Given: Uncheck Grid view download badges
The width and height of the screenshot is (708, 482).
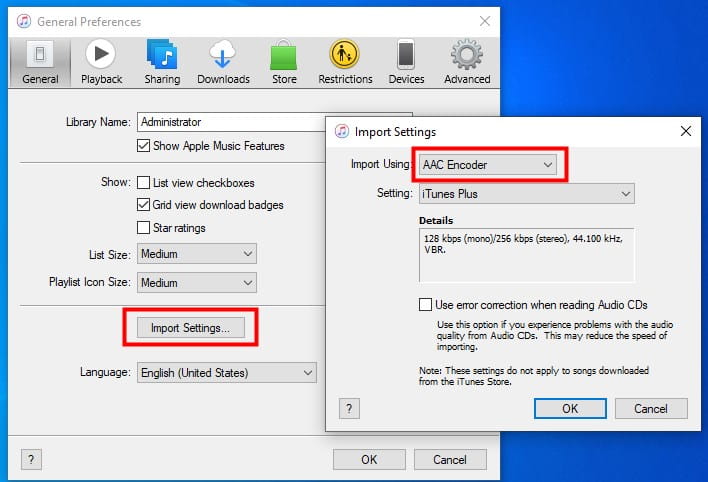Looking at the screenshot, I should [x=143, y=205].
